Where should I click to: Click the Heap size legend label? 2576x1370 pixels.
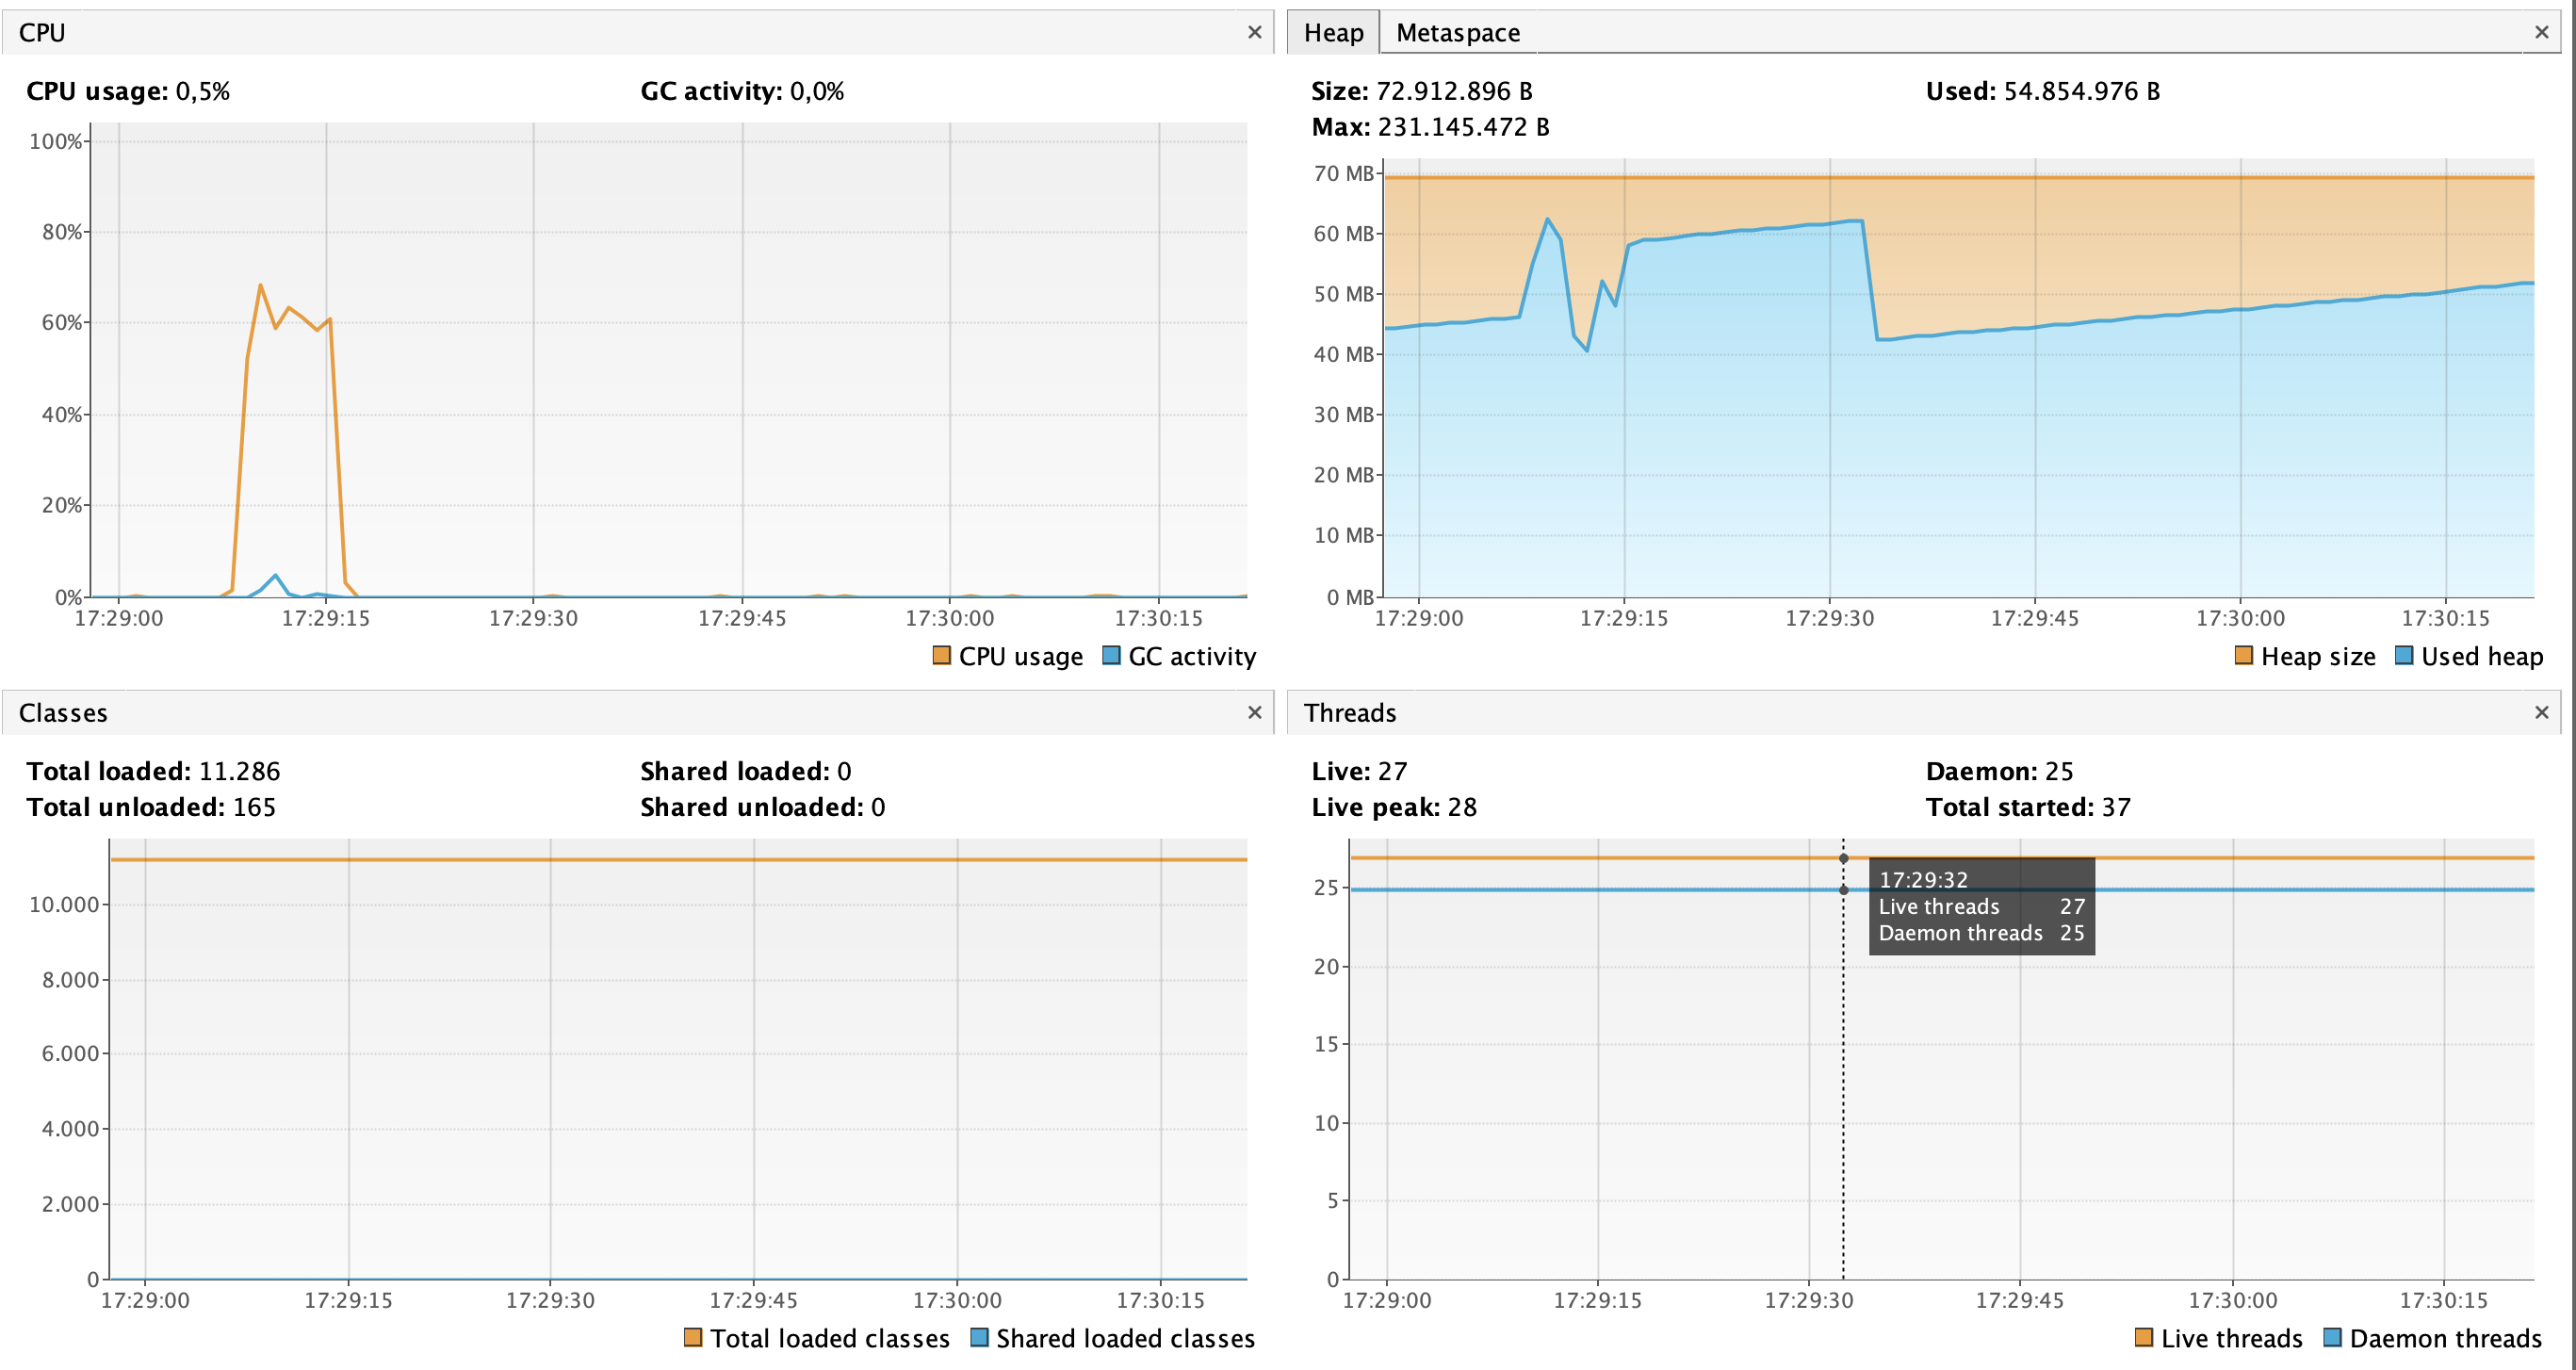[2318, 656]
